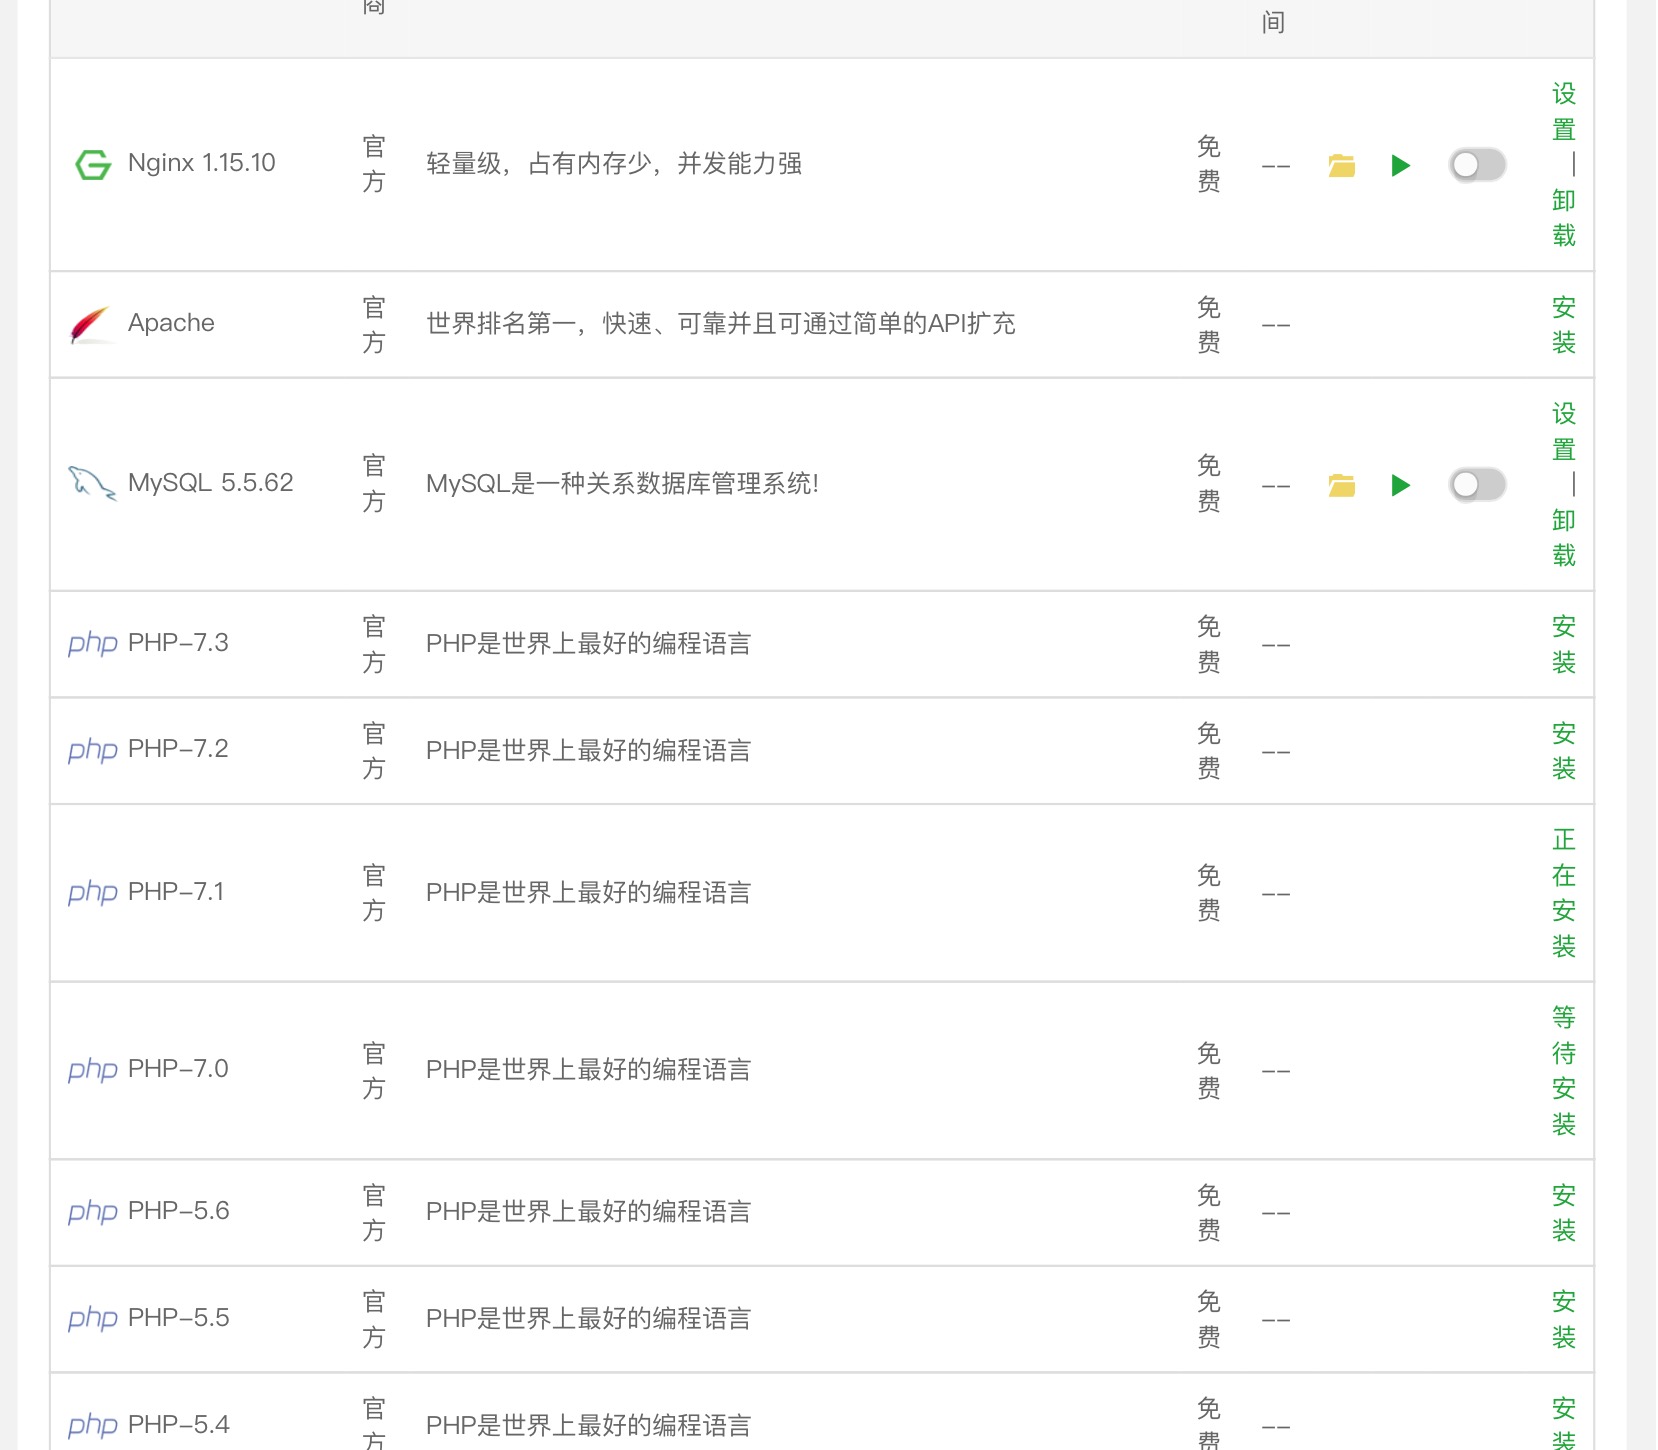Select the PHP-7.3 name text
This screenshot has width=1658, height=1450.
click(x=178, y=643)
